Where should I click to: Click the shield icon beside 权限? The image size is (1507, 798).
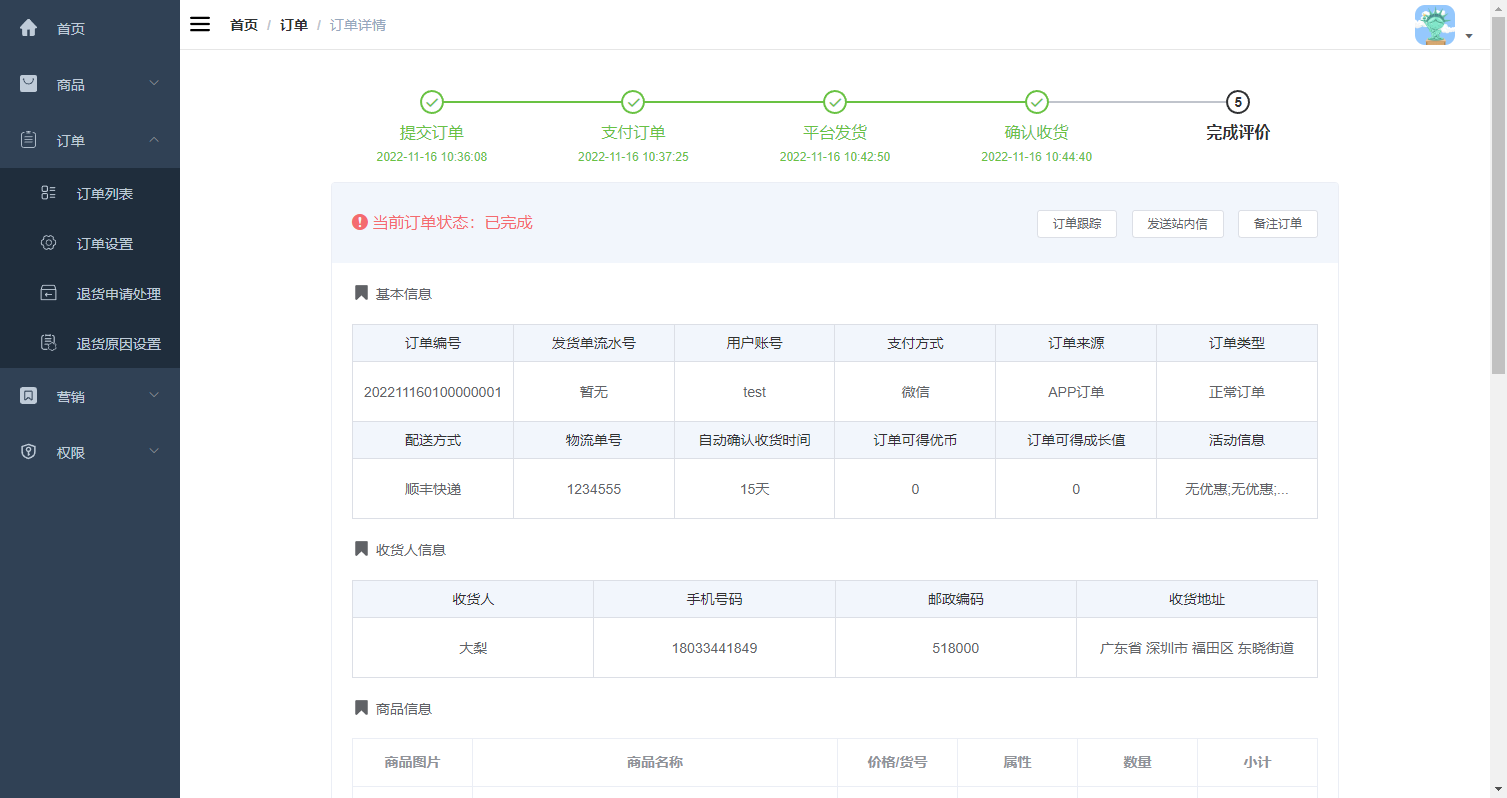coord(29,452)
